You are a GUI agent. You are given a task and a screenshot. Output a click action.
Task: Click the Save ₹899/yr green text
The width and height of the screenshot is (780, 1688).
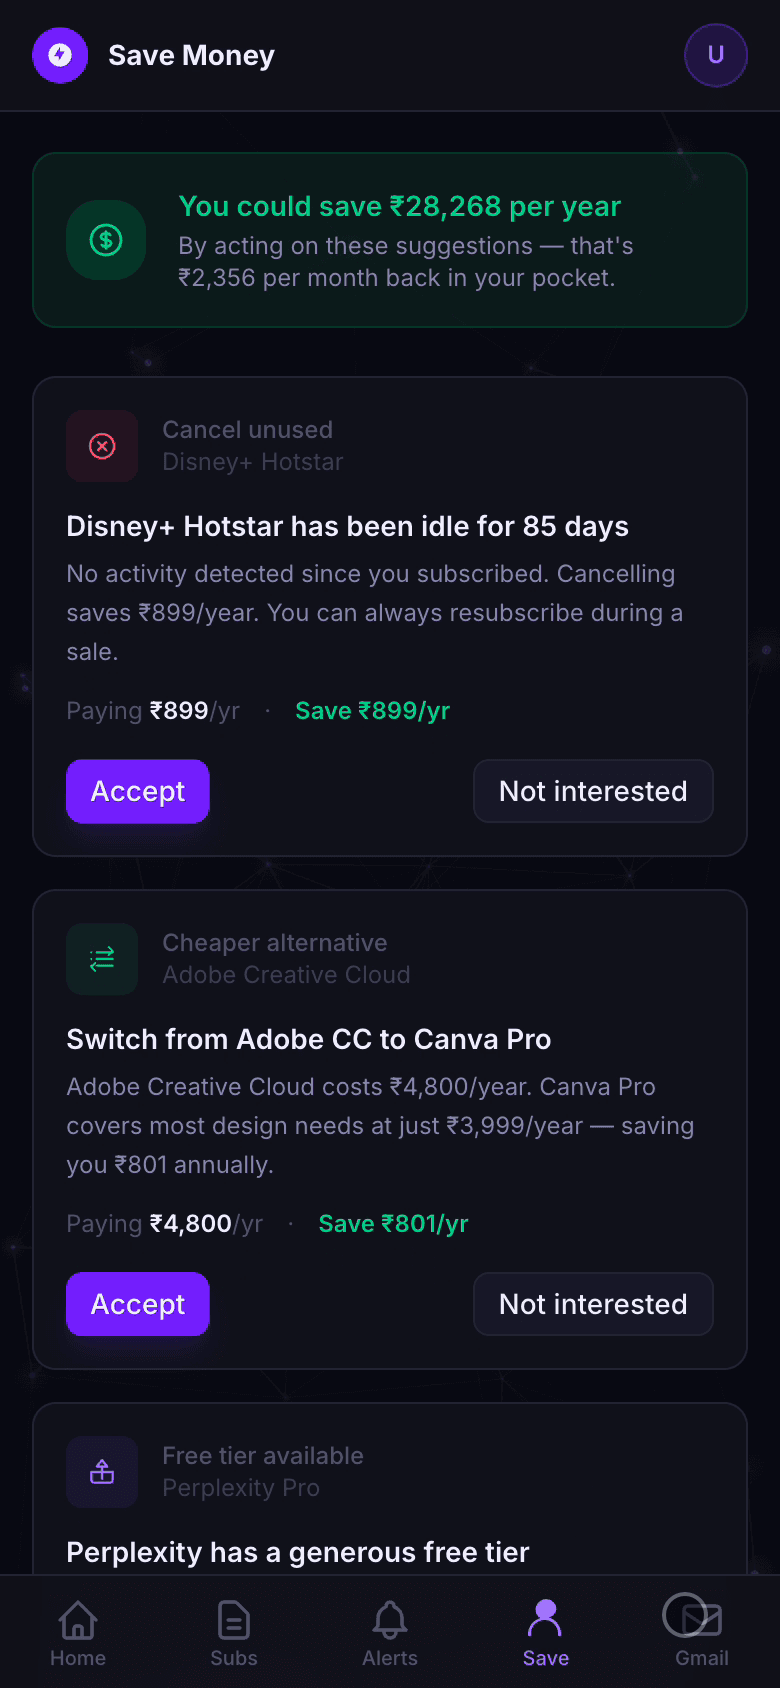(x=372, y=710)
